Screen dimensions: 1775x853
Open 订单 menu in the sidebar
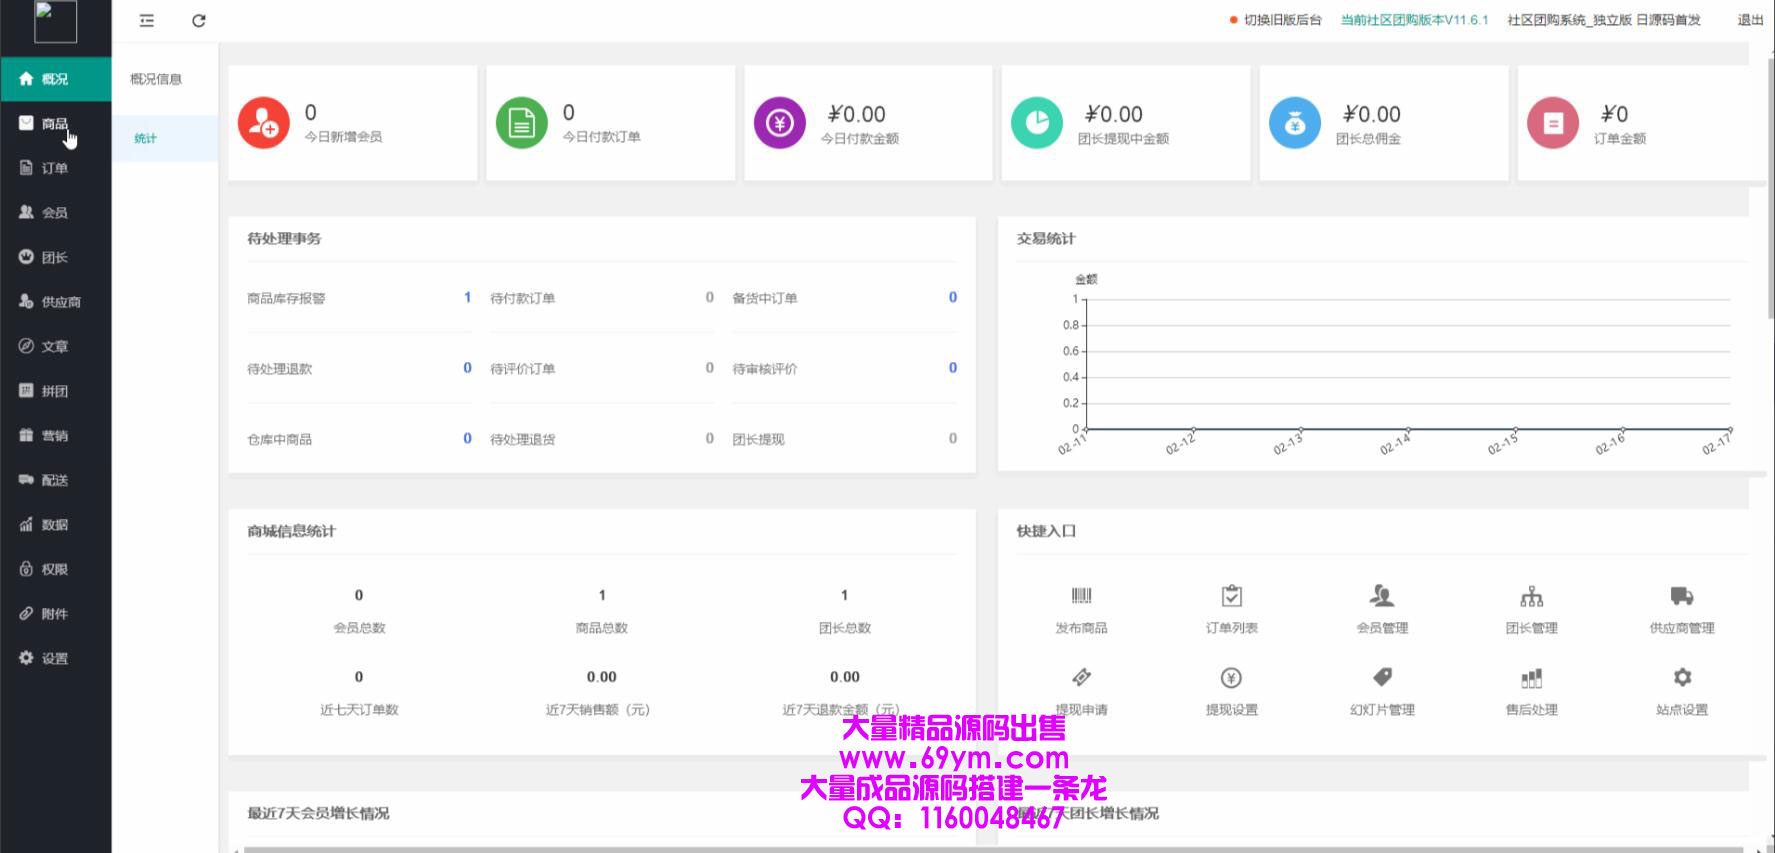[54, 168]
